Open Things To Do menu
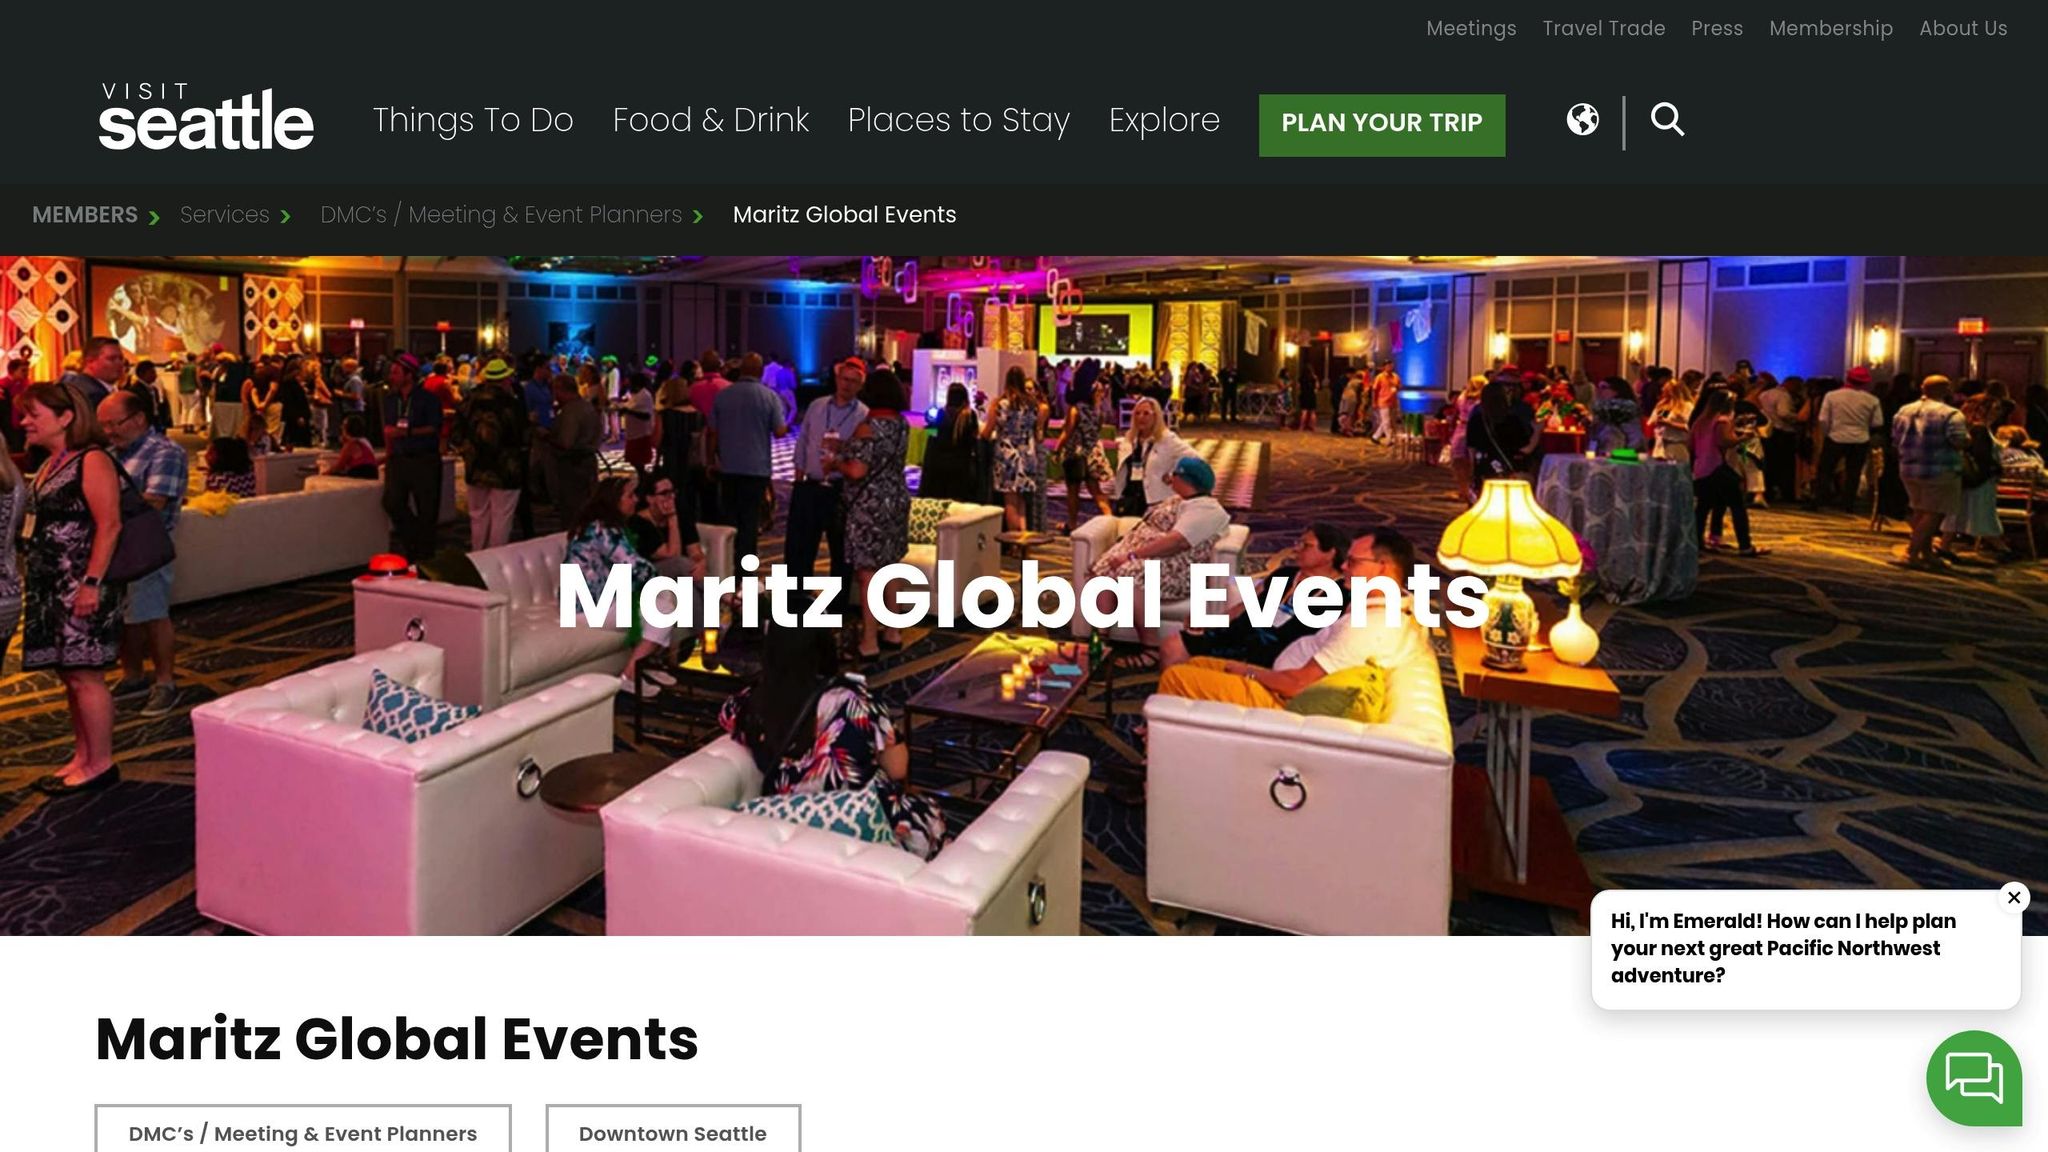Screen dimensions: 2048x1152 [473, 120]
